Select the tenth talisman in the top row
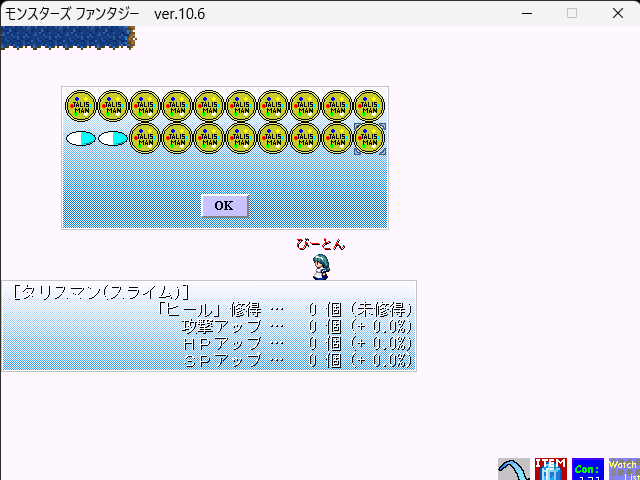Screen dimensions: 640x480 coord(369,106)
